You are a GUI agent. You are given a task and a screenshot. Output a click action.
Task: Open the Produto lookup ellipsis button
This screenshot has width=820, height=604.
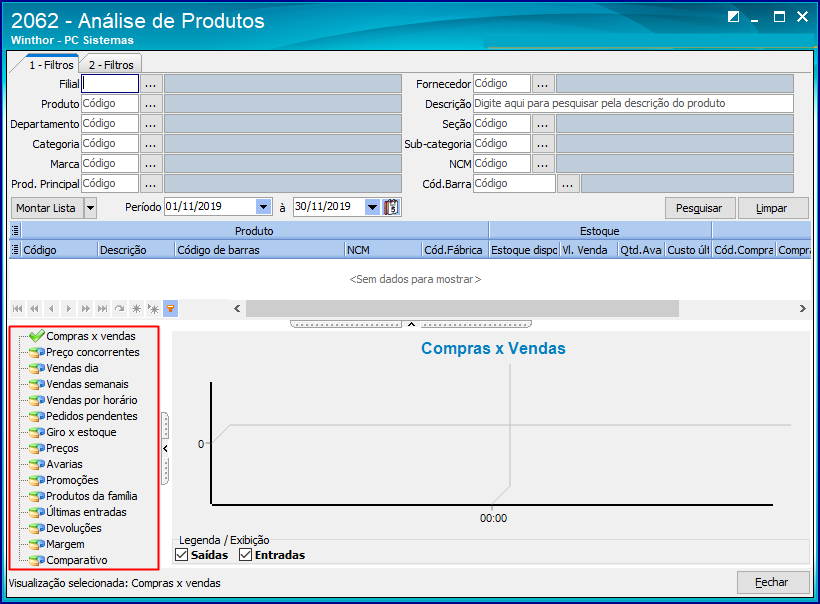pyautogui.click(x=151, y=104)
